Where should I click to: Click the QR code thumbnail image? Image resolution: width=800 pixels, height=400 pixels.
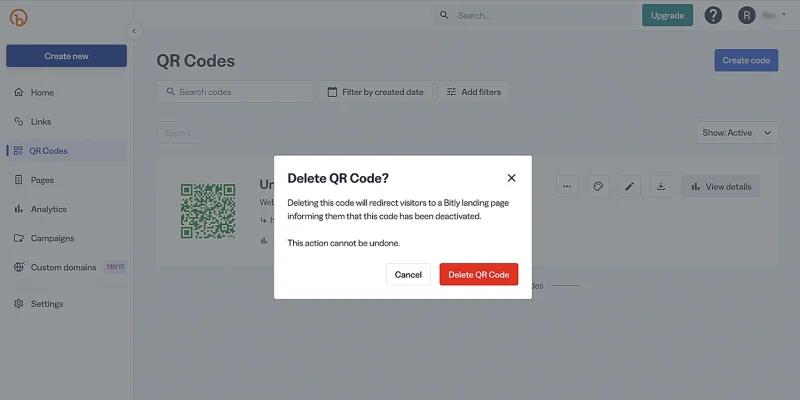208,211
